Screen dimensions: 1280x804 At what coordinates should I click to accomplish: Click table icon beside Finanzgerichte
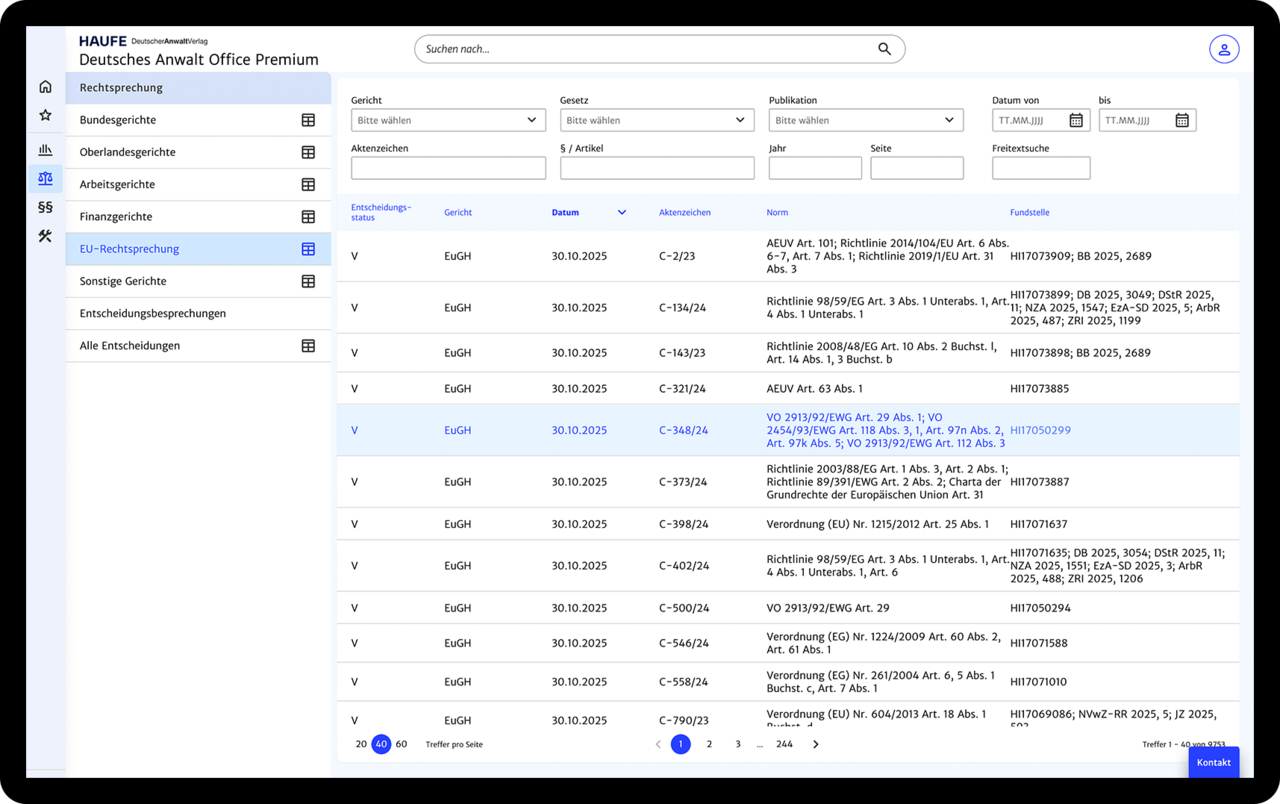coord(308,217)
